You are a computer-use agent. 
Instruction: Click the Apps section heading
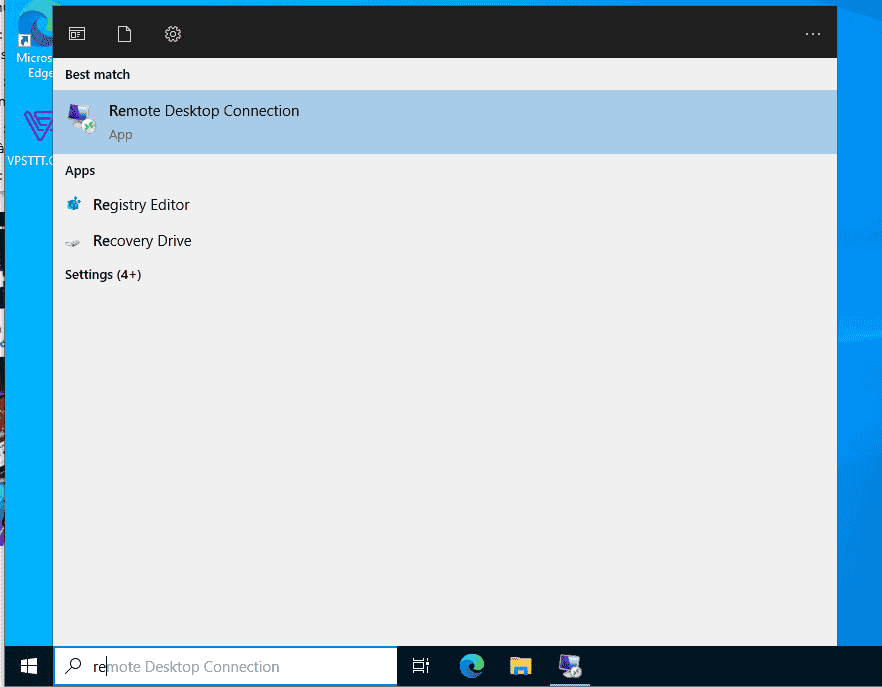click(x=80, y=170)
